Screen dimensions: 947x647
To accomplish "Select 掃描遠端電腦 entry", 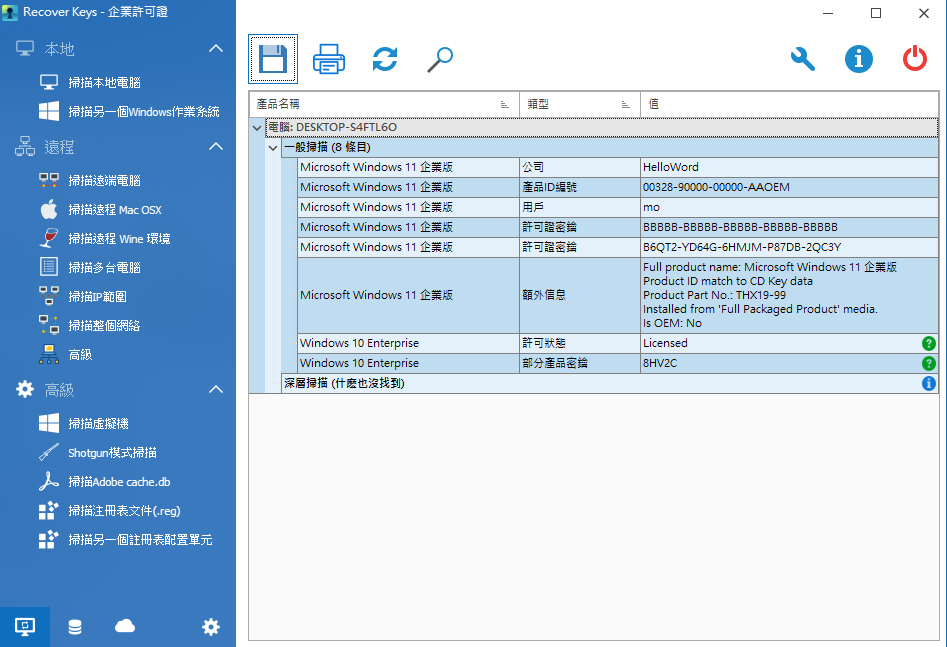I will 104,180.
